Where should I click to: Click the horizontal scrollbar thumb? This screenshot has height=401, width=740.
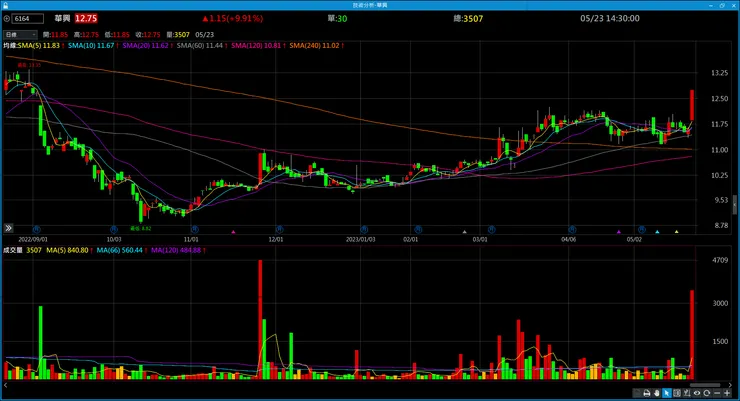coord(705,385)
